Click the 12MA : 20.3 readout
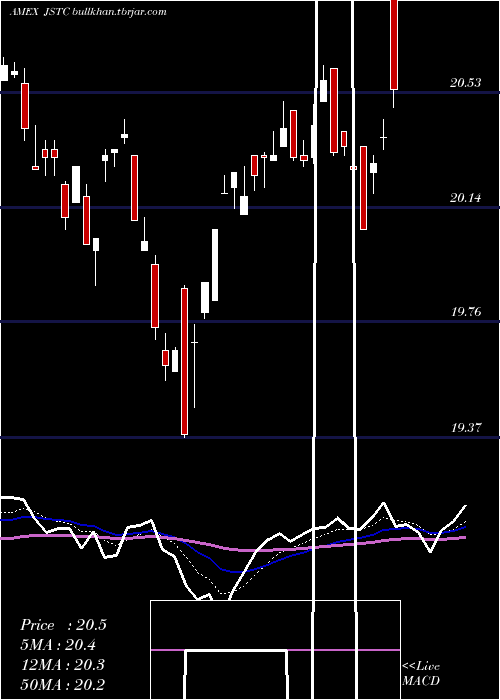 63,665
